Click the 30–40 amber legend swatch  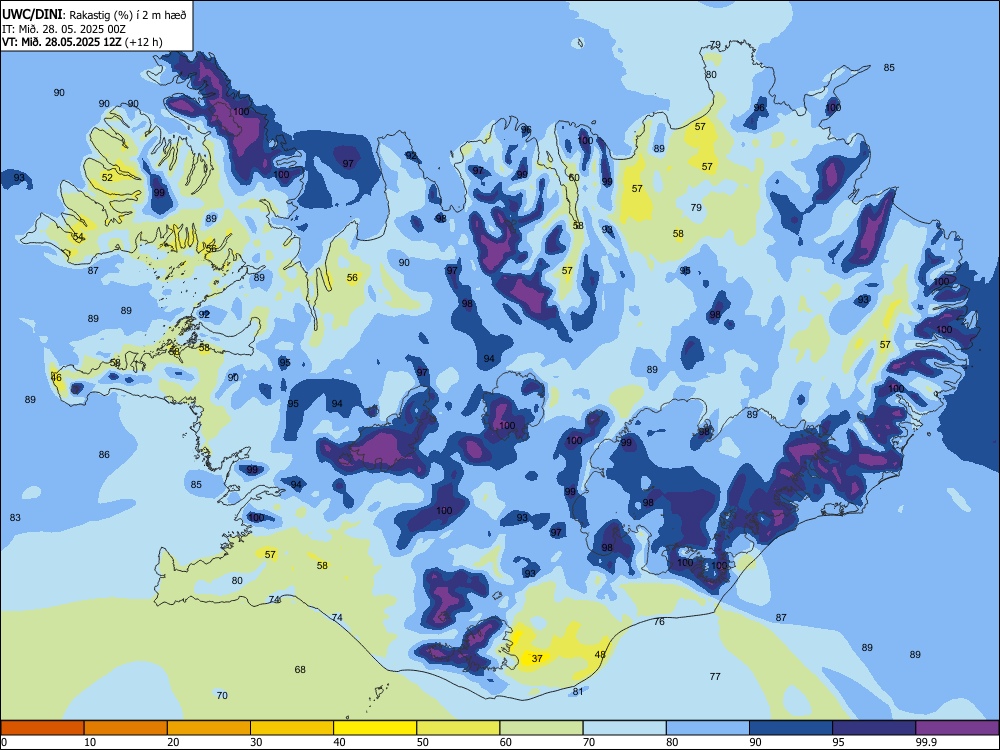pos(292,728)
